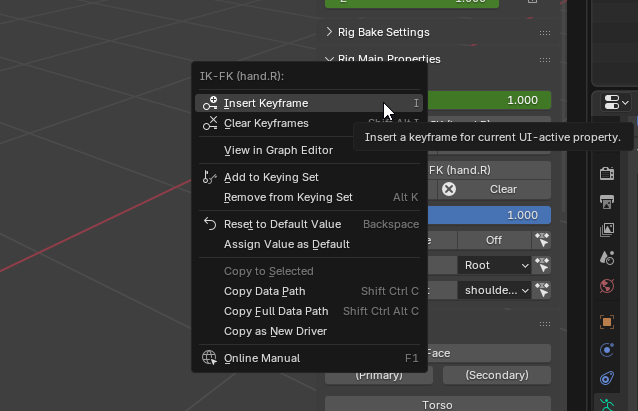Viewport: 638px width, 411px height.
Task: Open the Render properties tab
Action: (606, 173)
